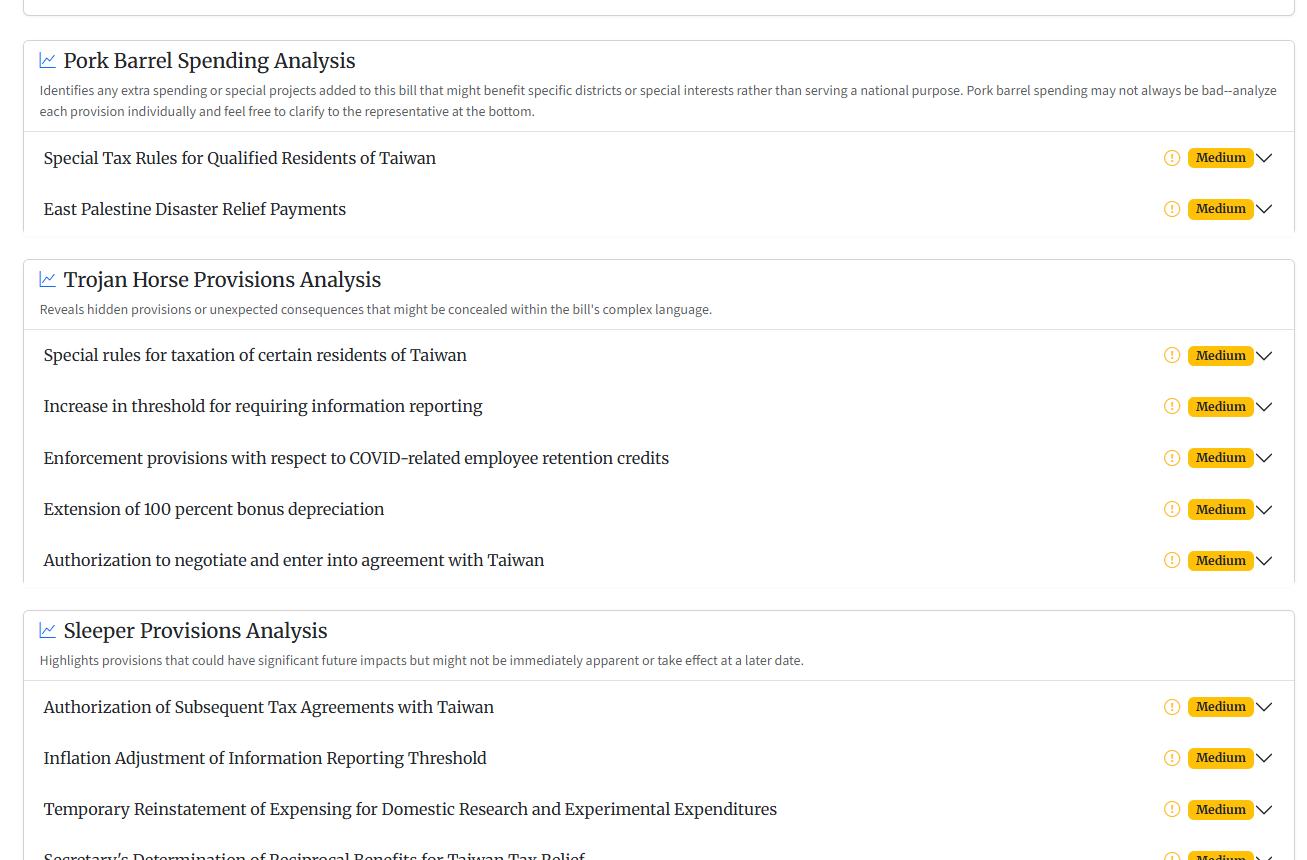Click warning icon on COVID-related employee retention credits row
The width and height of the screenshot is (1307, 860).
click(x=1172, y=458)
